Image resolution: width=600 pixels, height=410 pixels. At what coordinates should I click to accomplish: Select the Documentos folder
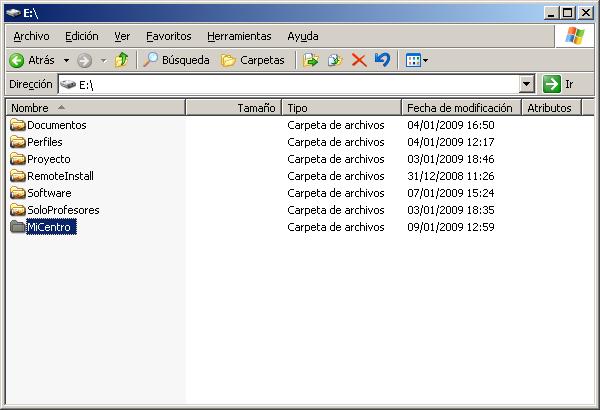click(56, 125)
